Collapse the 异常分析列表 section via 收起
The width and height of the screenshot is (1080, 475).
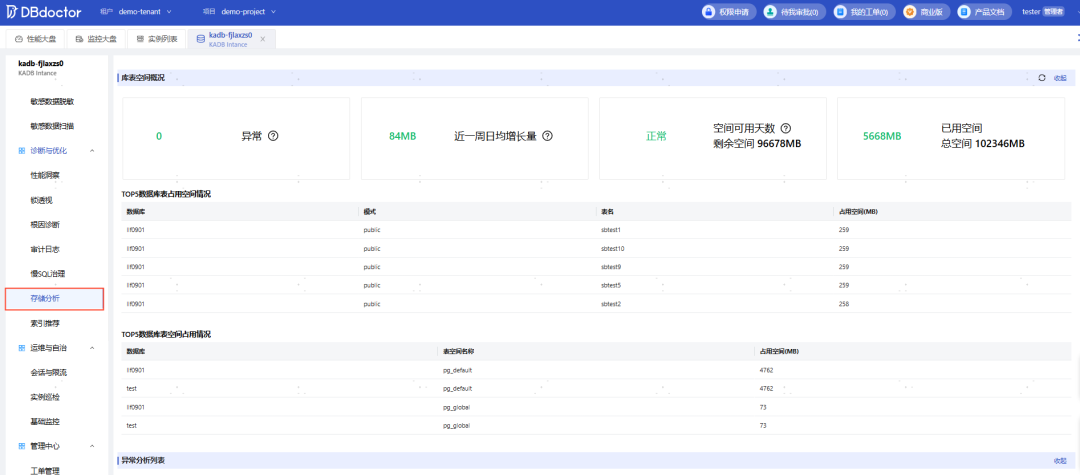[x=1060, y=460]
